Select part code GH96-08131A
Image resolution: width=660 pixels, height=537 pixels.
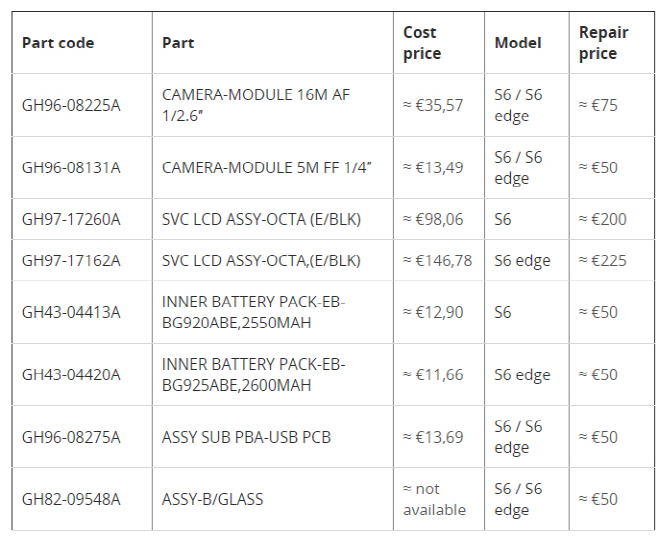[71, 168]
